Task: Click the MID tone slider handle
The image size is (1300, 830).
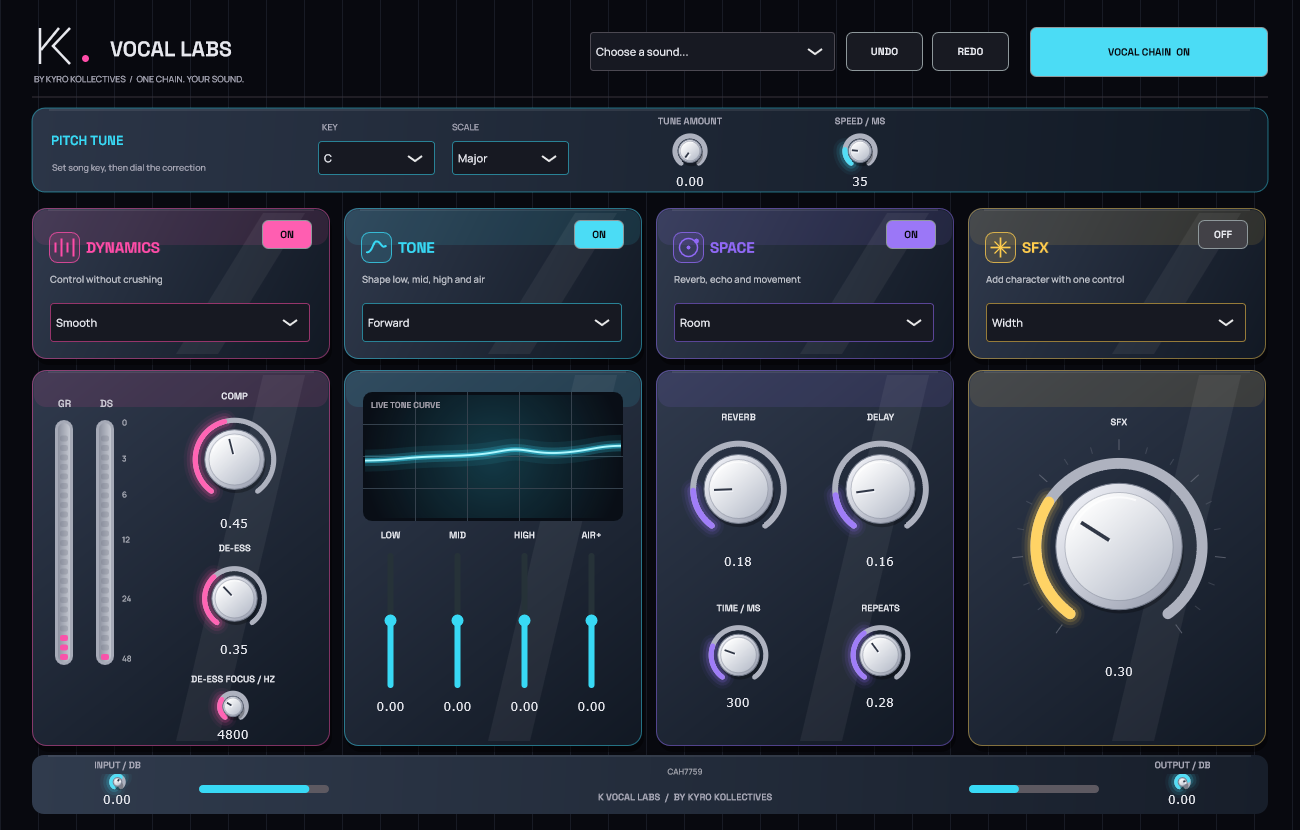Action: [457, 621]
